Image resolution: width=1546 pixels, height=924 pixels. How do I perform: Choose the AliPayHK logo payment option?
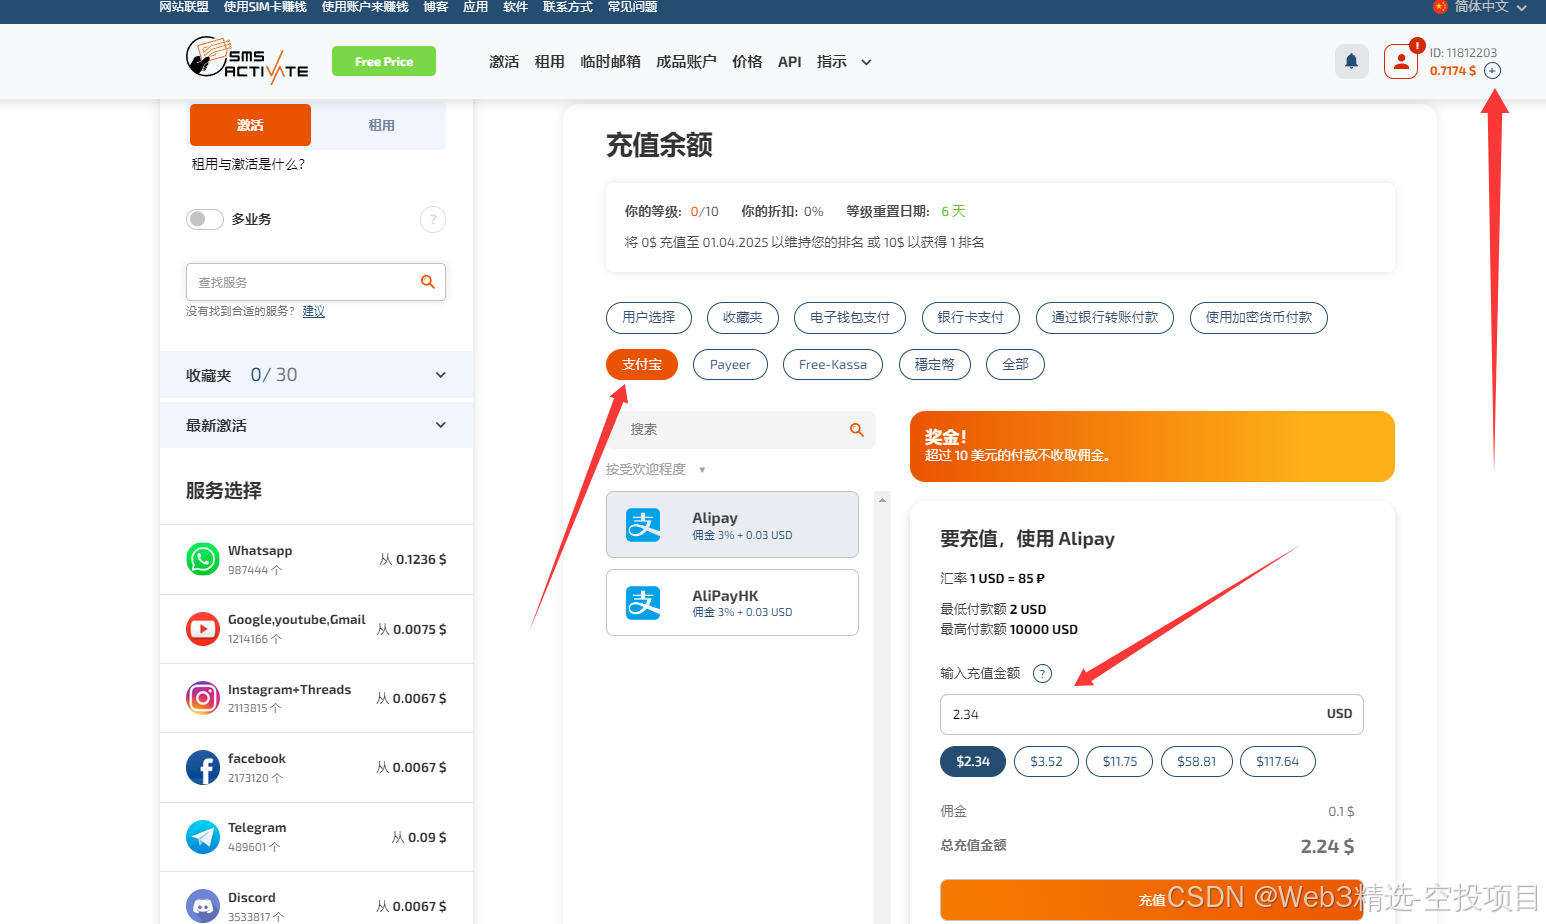[x=643, y=603]
